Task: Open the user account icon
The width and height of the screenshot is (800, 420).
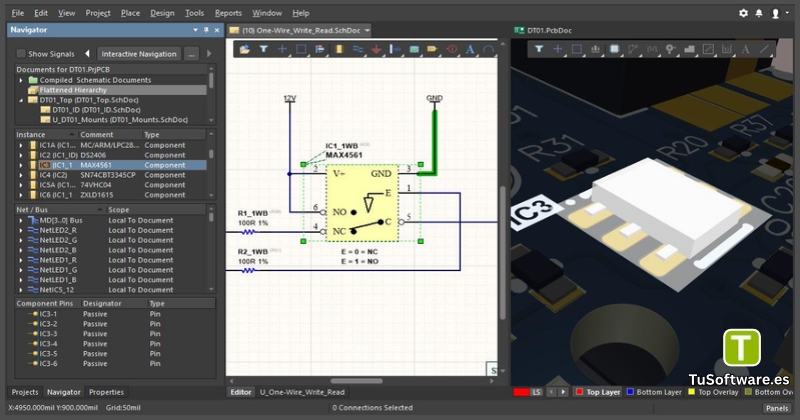Action: click(775, 13)
